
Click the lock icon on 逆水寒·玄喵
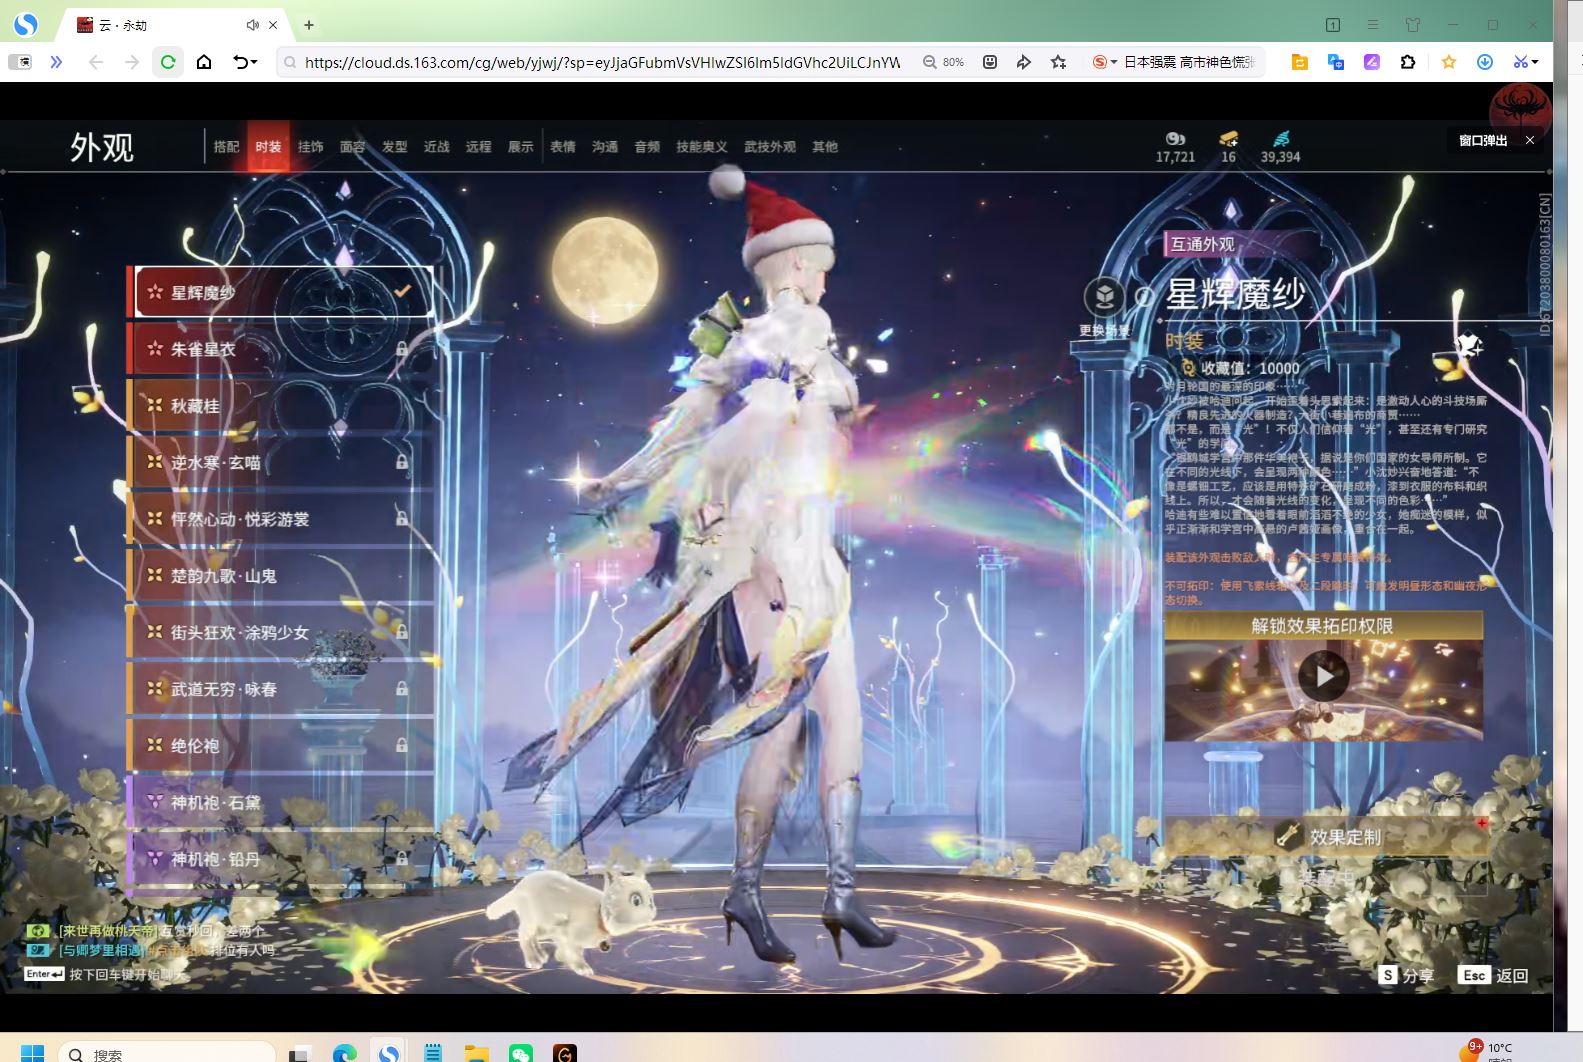click(401, 462)
